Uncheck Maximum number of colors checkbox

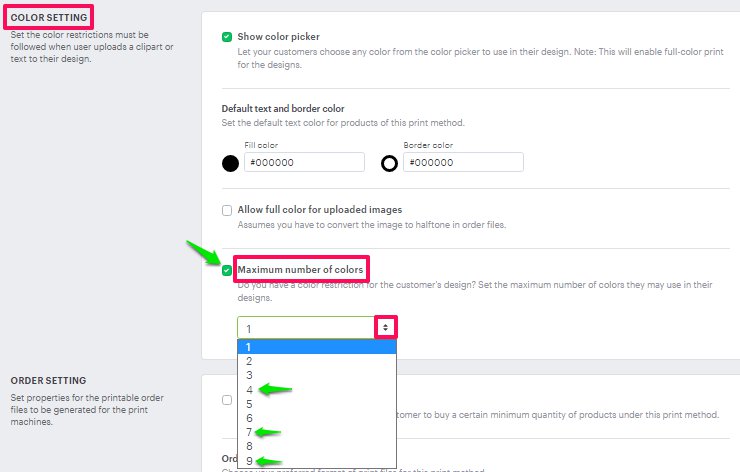tap(227, 270)
